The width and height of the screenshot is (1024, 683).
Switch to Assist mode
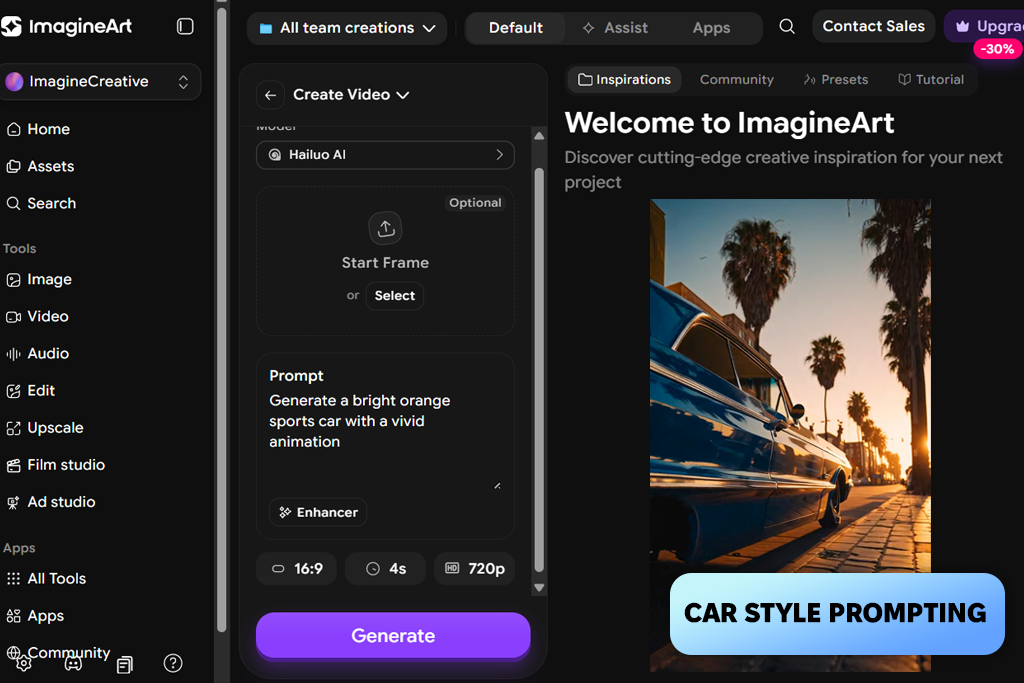pos(615,28)
